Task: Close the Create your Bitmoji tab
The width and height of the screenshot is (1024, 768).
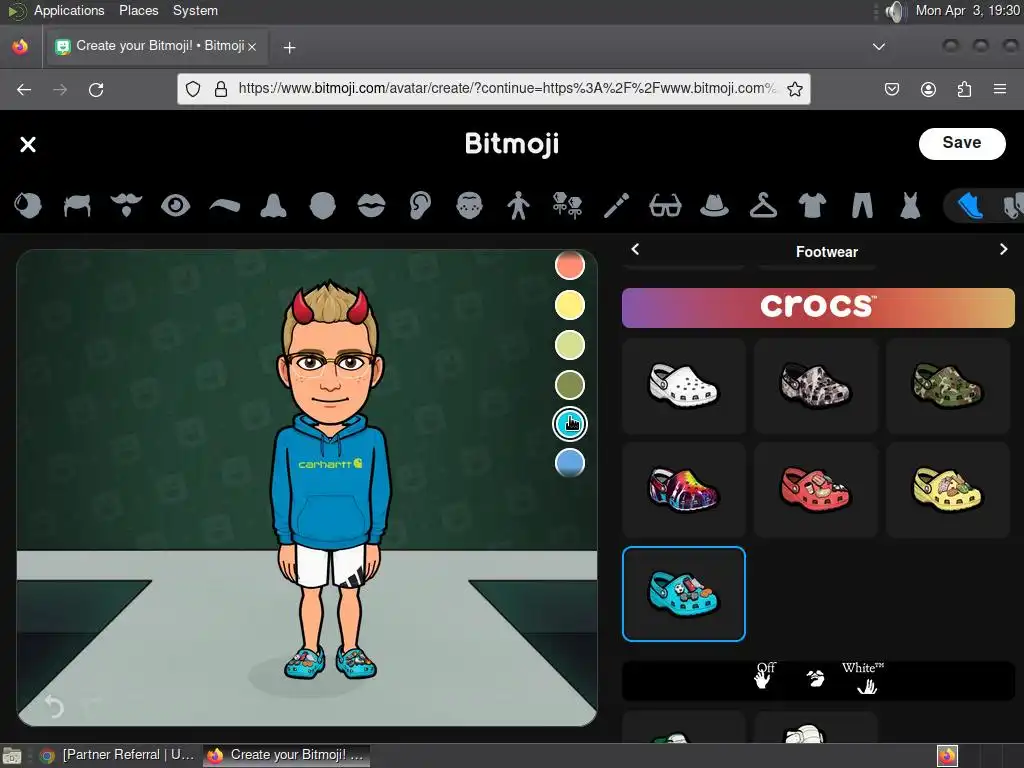Action: 251,47
